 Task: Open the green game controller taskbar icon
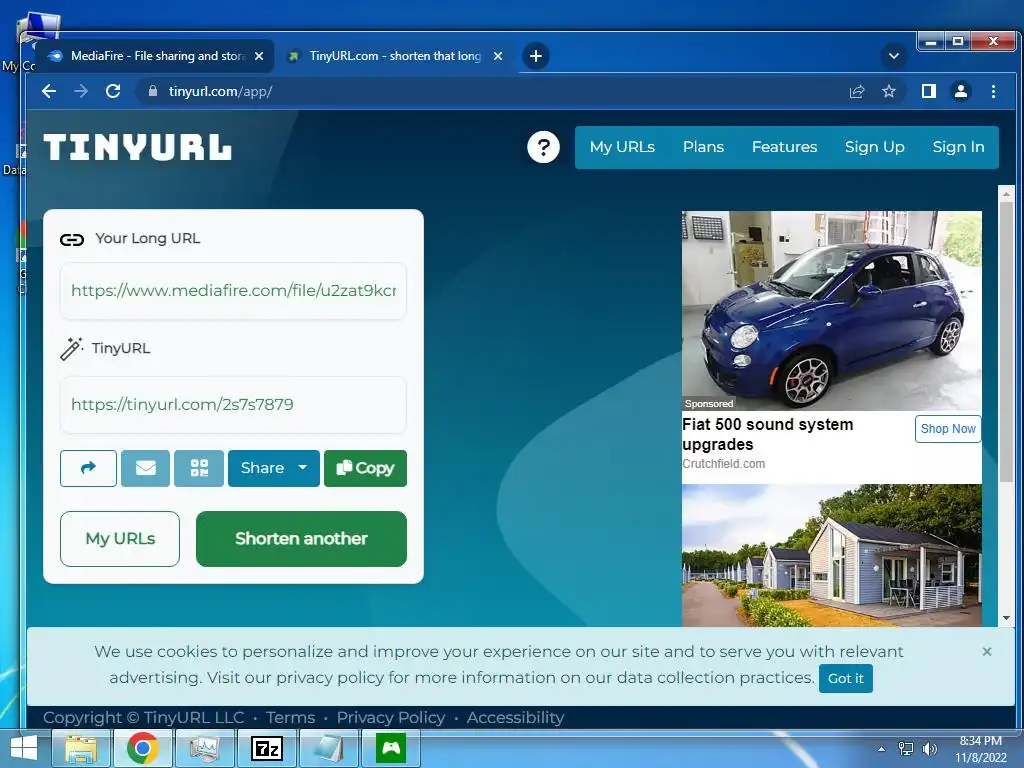[391, 748]
